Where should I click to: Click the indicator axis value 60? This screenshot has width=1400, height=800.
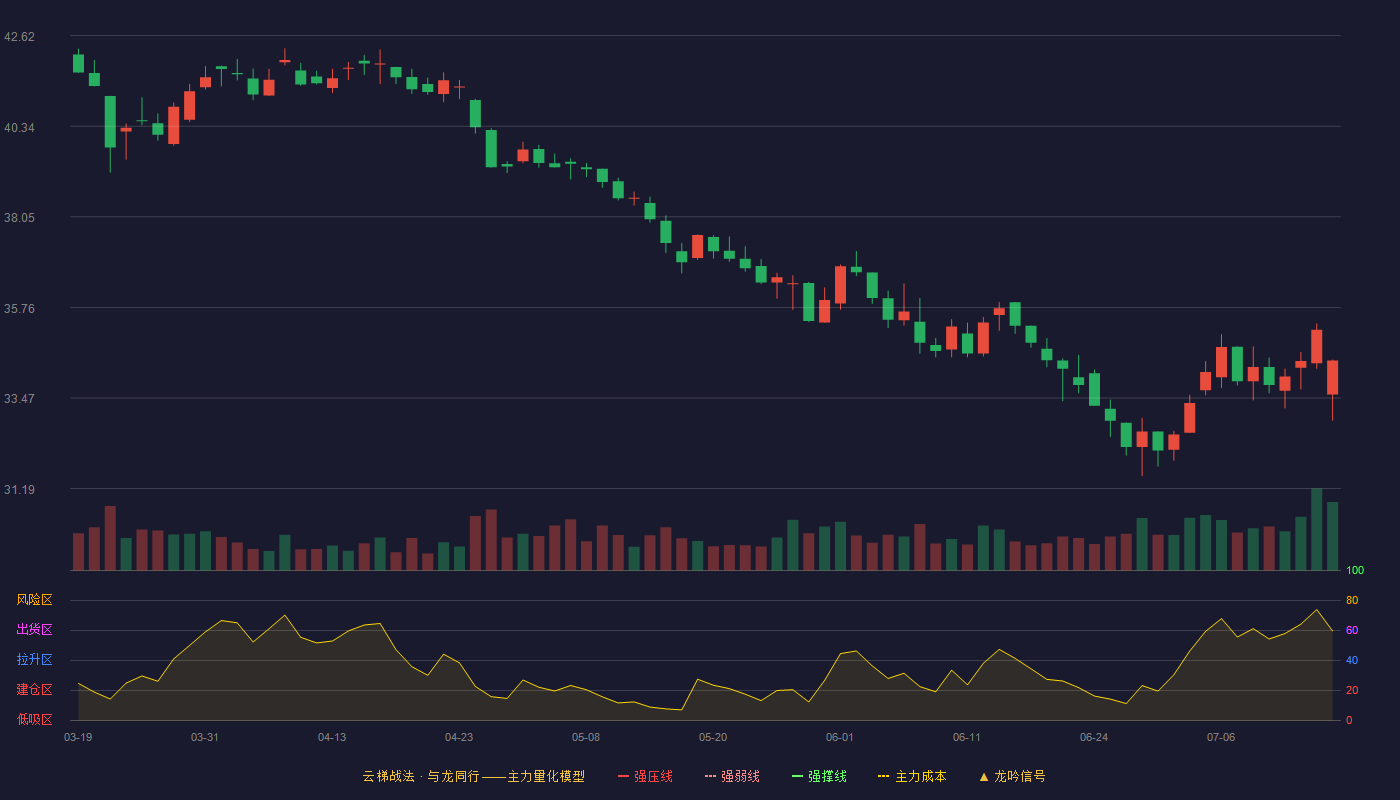click(1352, 630)
